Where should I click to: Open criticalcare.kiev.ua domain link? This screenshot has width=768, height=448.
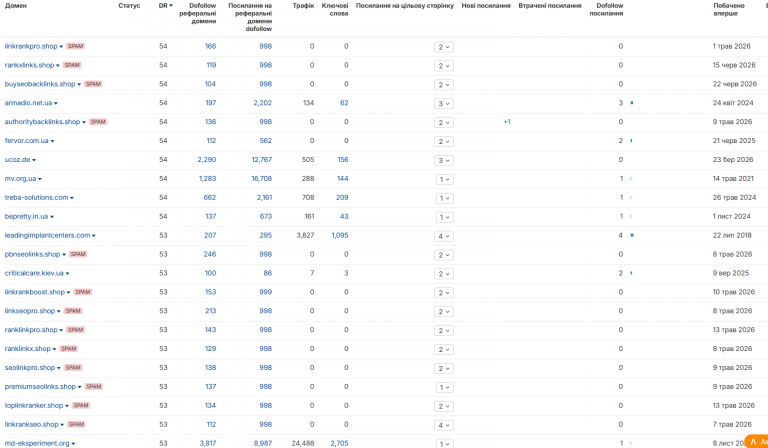tap(34, 273)
